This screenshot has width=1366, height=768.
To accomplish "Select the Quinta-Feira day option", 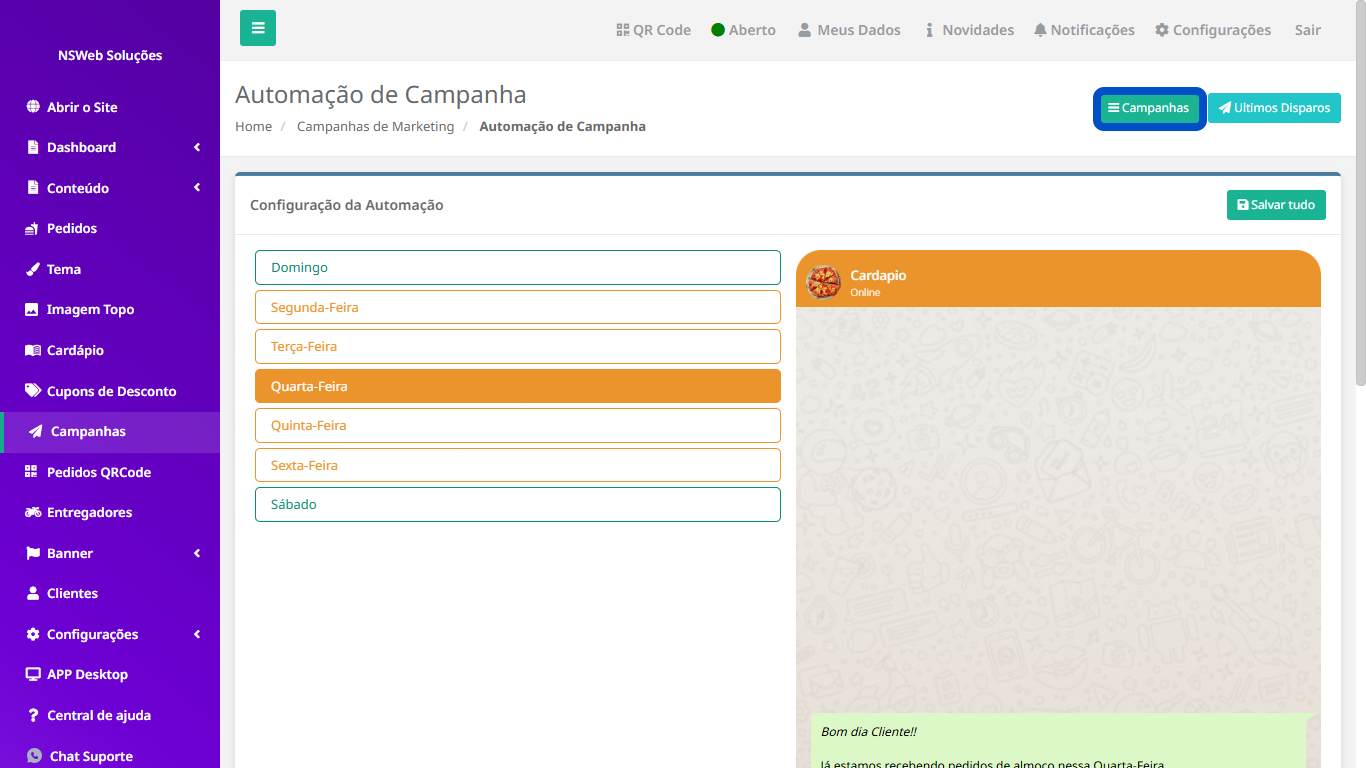I will click(518, 425).
